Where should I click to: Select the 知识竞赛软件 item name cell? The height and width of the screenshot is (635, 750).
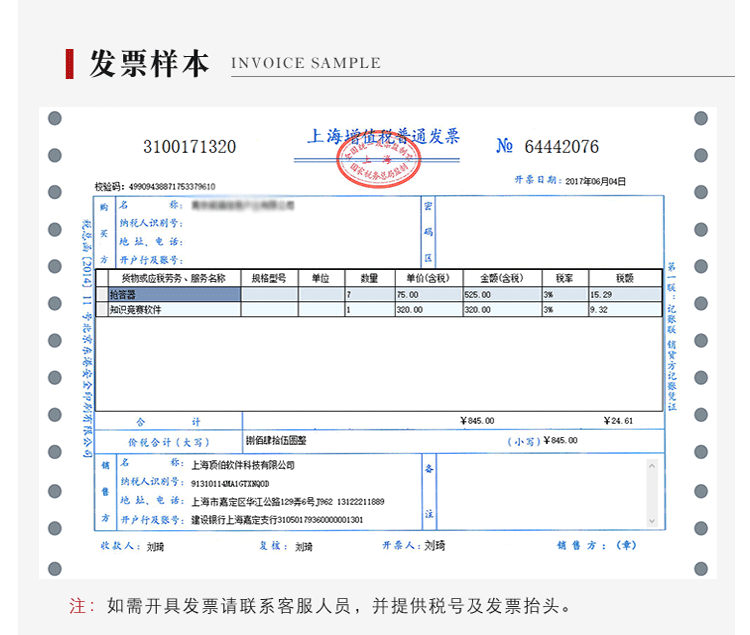pos(173,310)
